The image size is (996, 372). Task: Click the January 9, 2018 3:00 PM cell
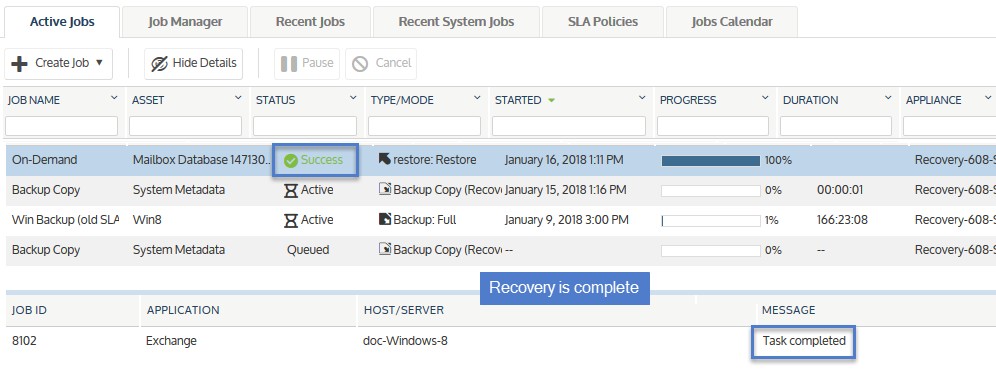[x=567, y=220]
